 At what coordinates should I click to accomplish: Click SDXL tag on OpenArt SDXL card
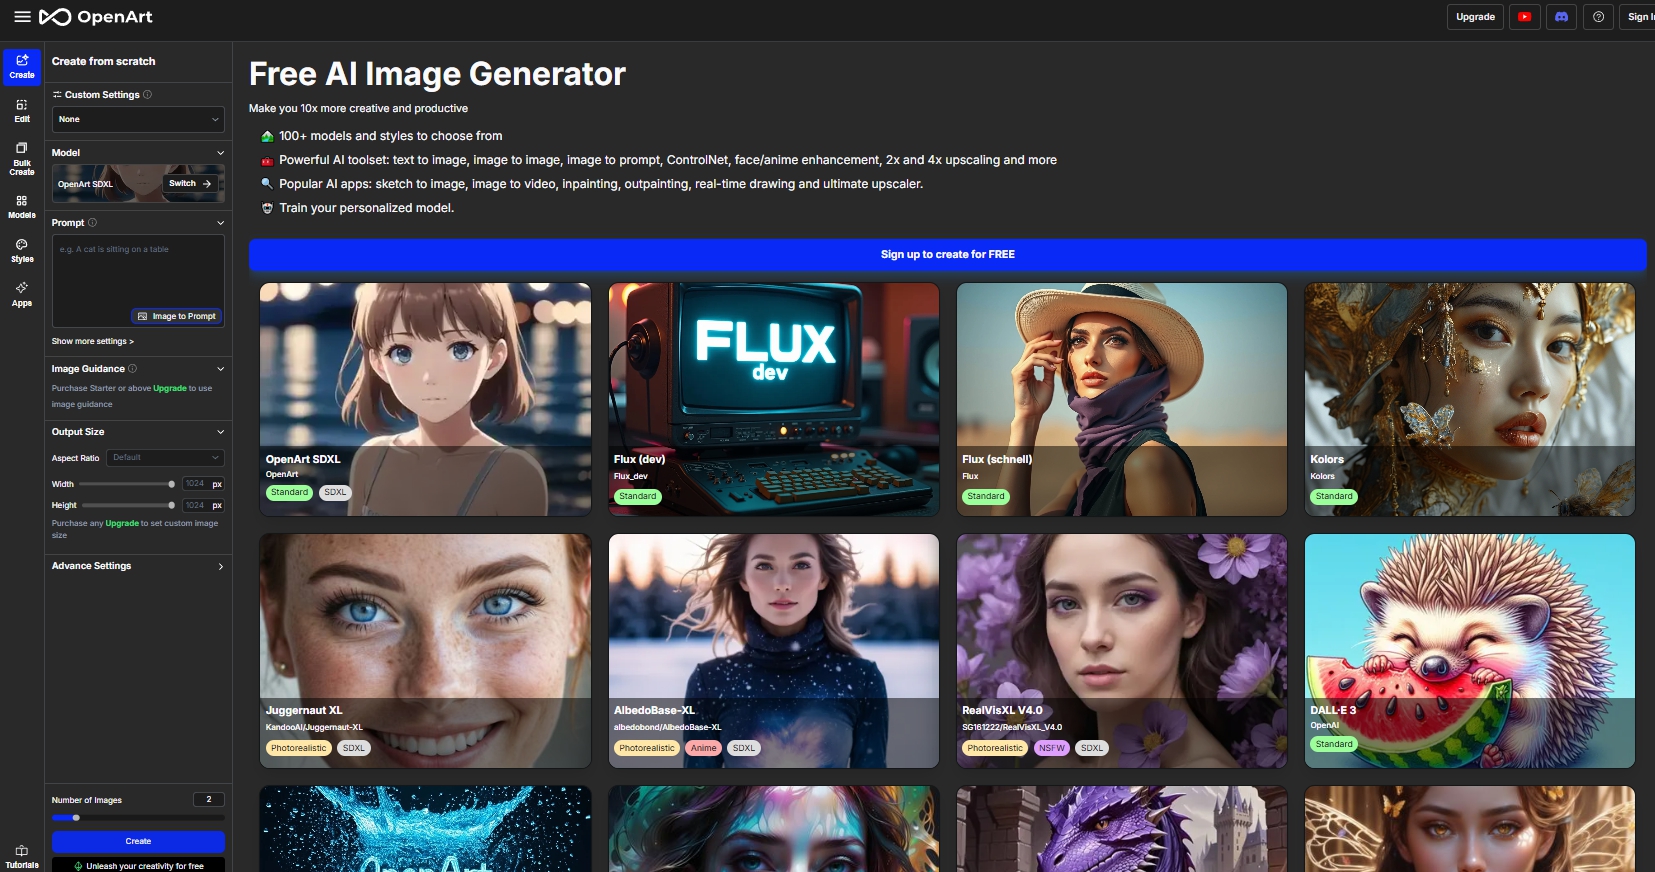pyautogui.click(x=335, y=492)
